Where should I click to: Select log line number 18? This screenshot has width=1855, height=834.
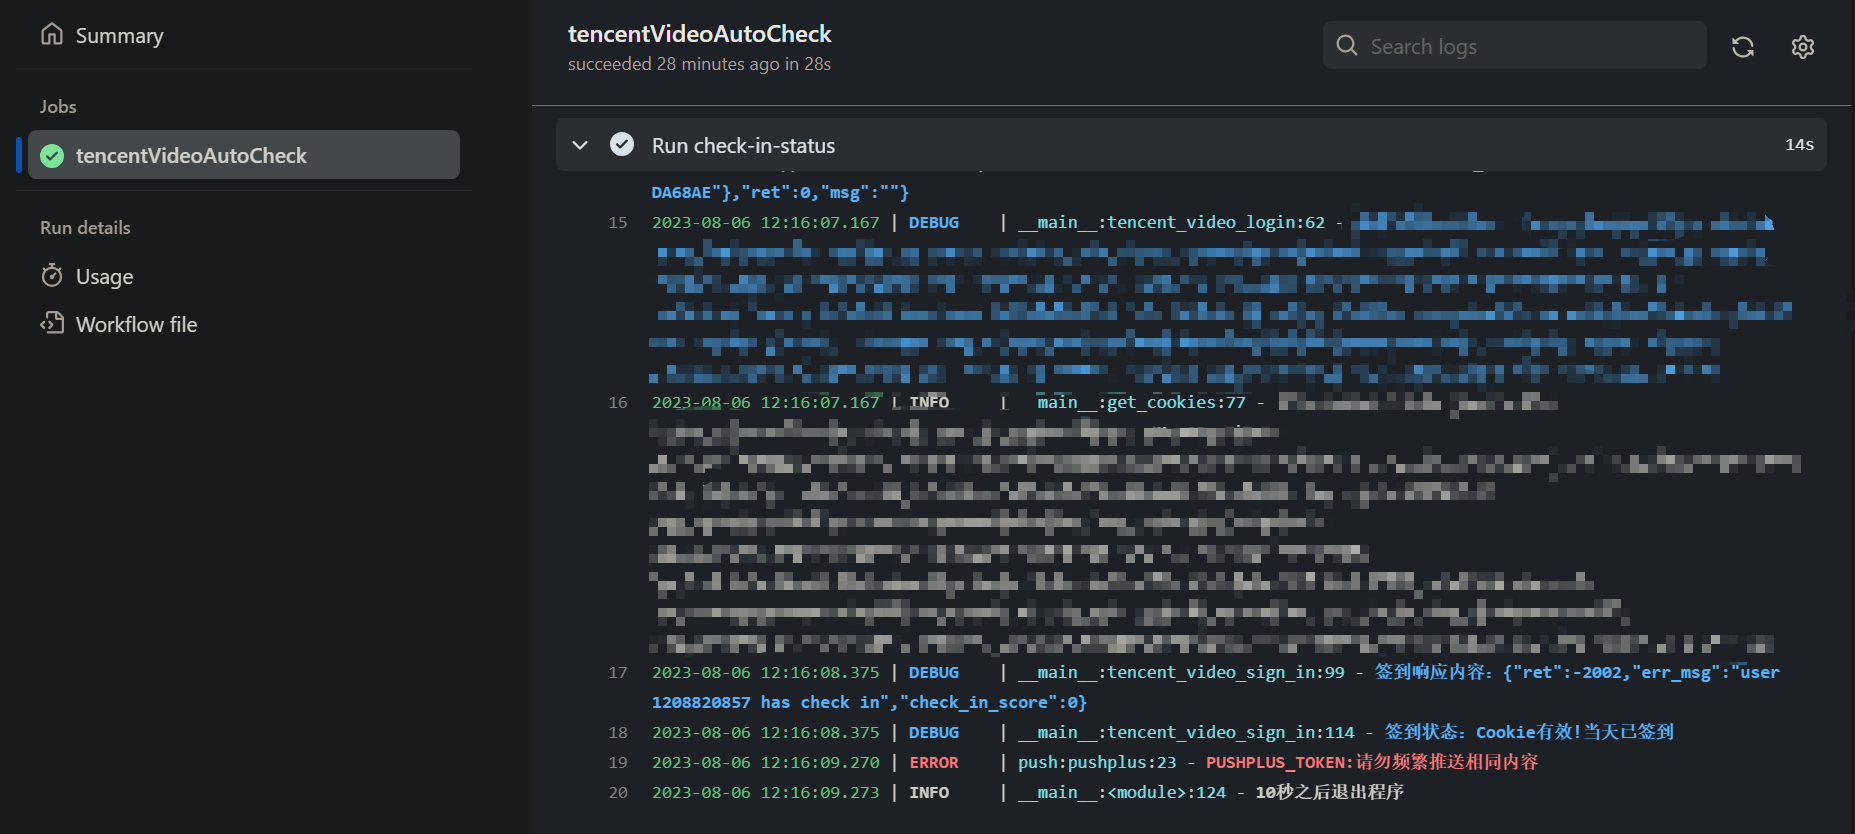pos(618,733)
